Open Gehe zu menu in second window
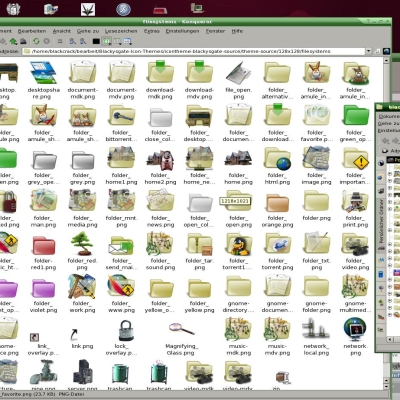 pos(389,123)
